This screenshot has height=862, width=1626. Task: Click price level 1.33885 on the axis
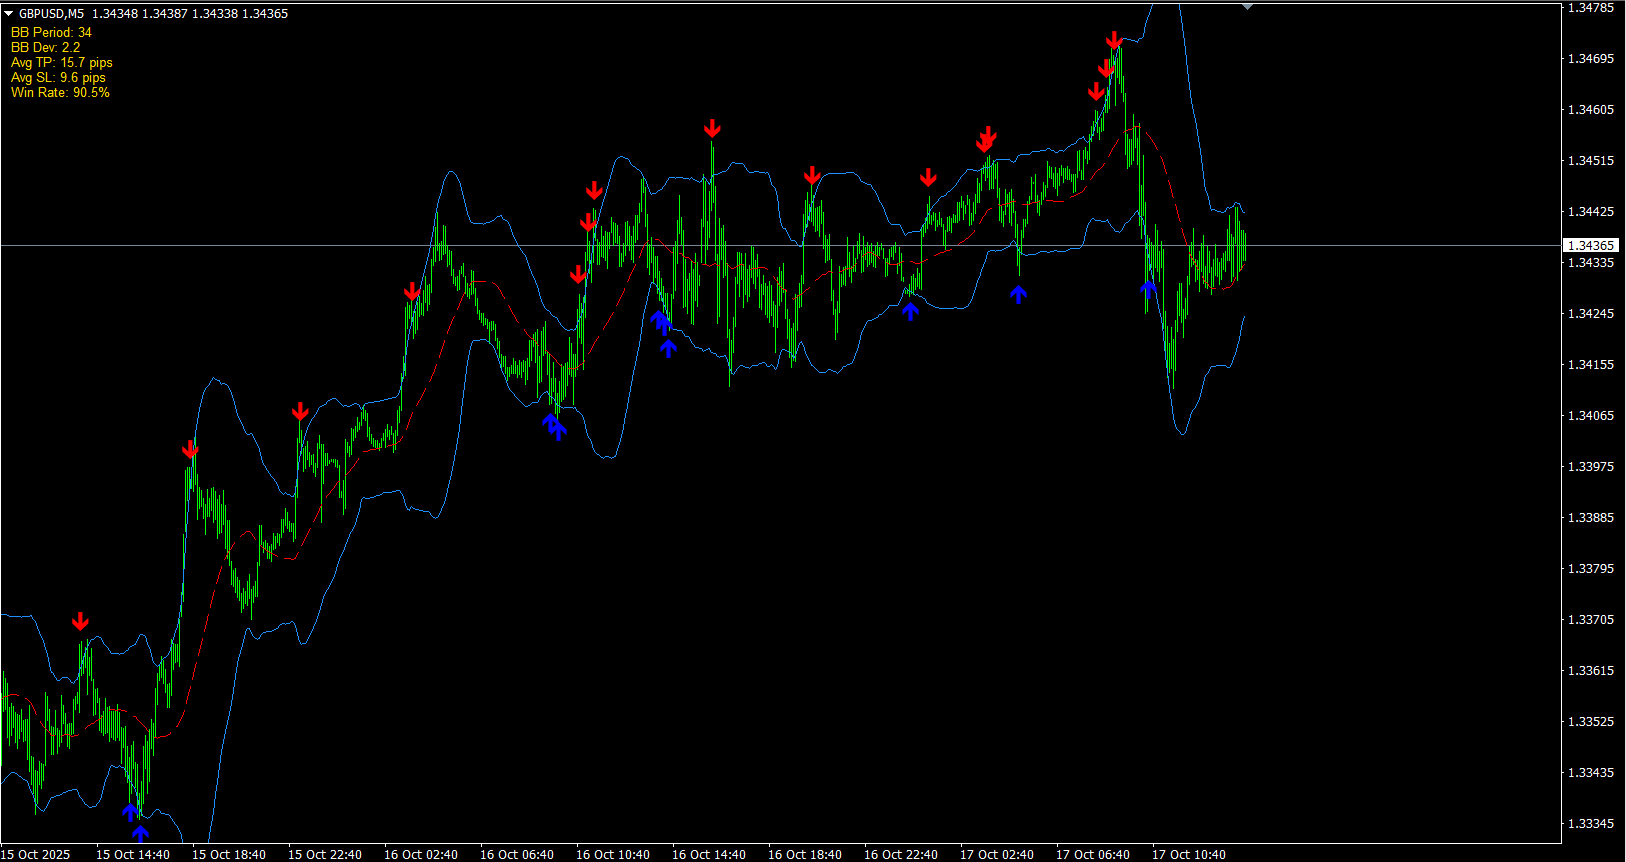coord(1590,518)
